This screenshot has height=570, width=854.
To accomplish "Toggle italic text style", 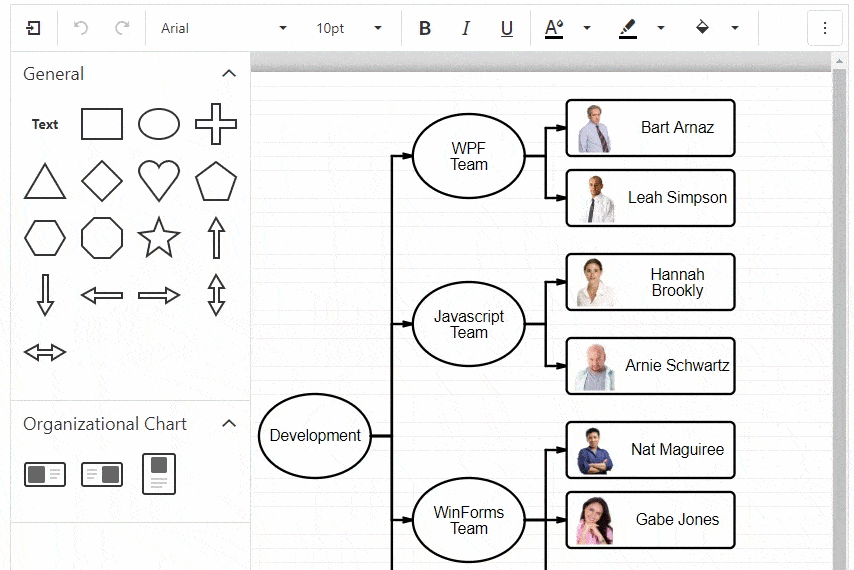I will pyautogui.click(x=466, y=28).
